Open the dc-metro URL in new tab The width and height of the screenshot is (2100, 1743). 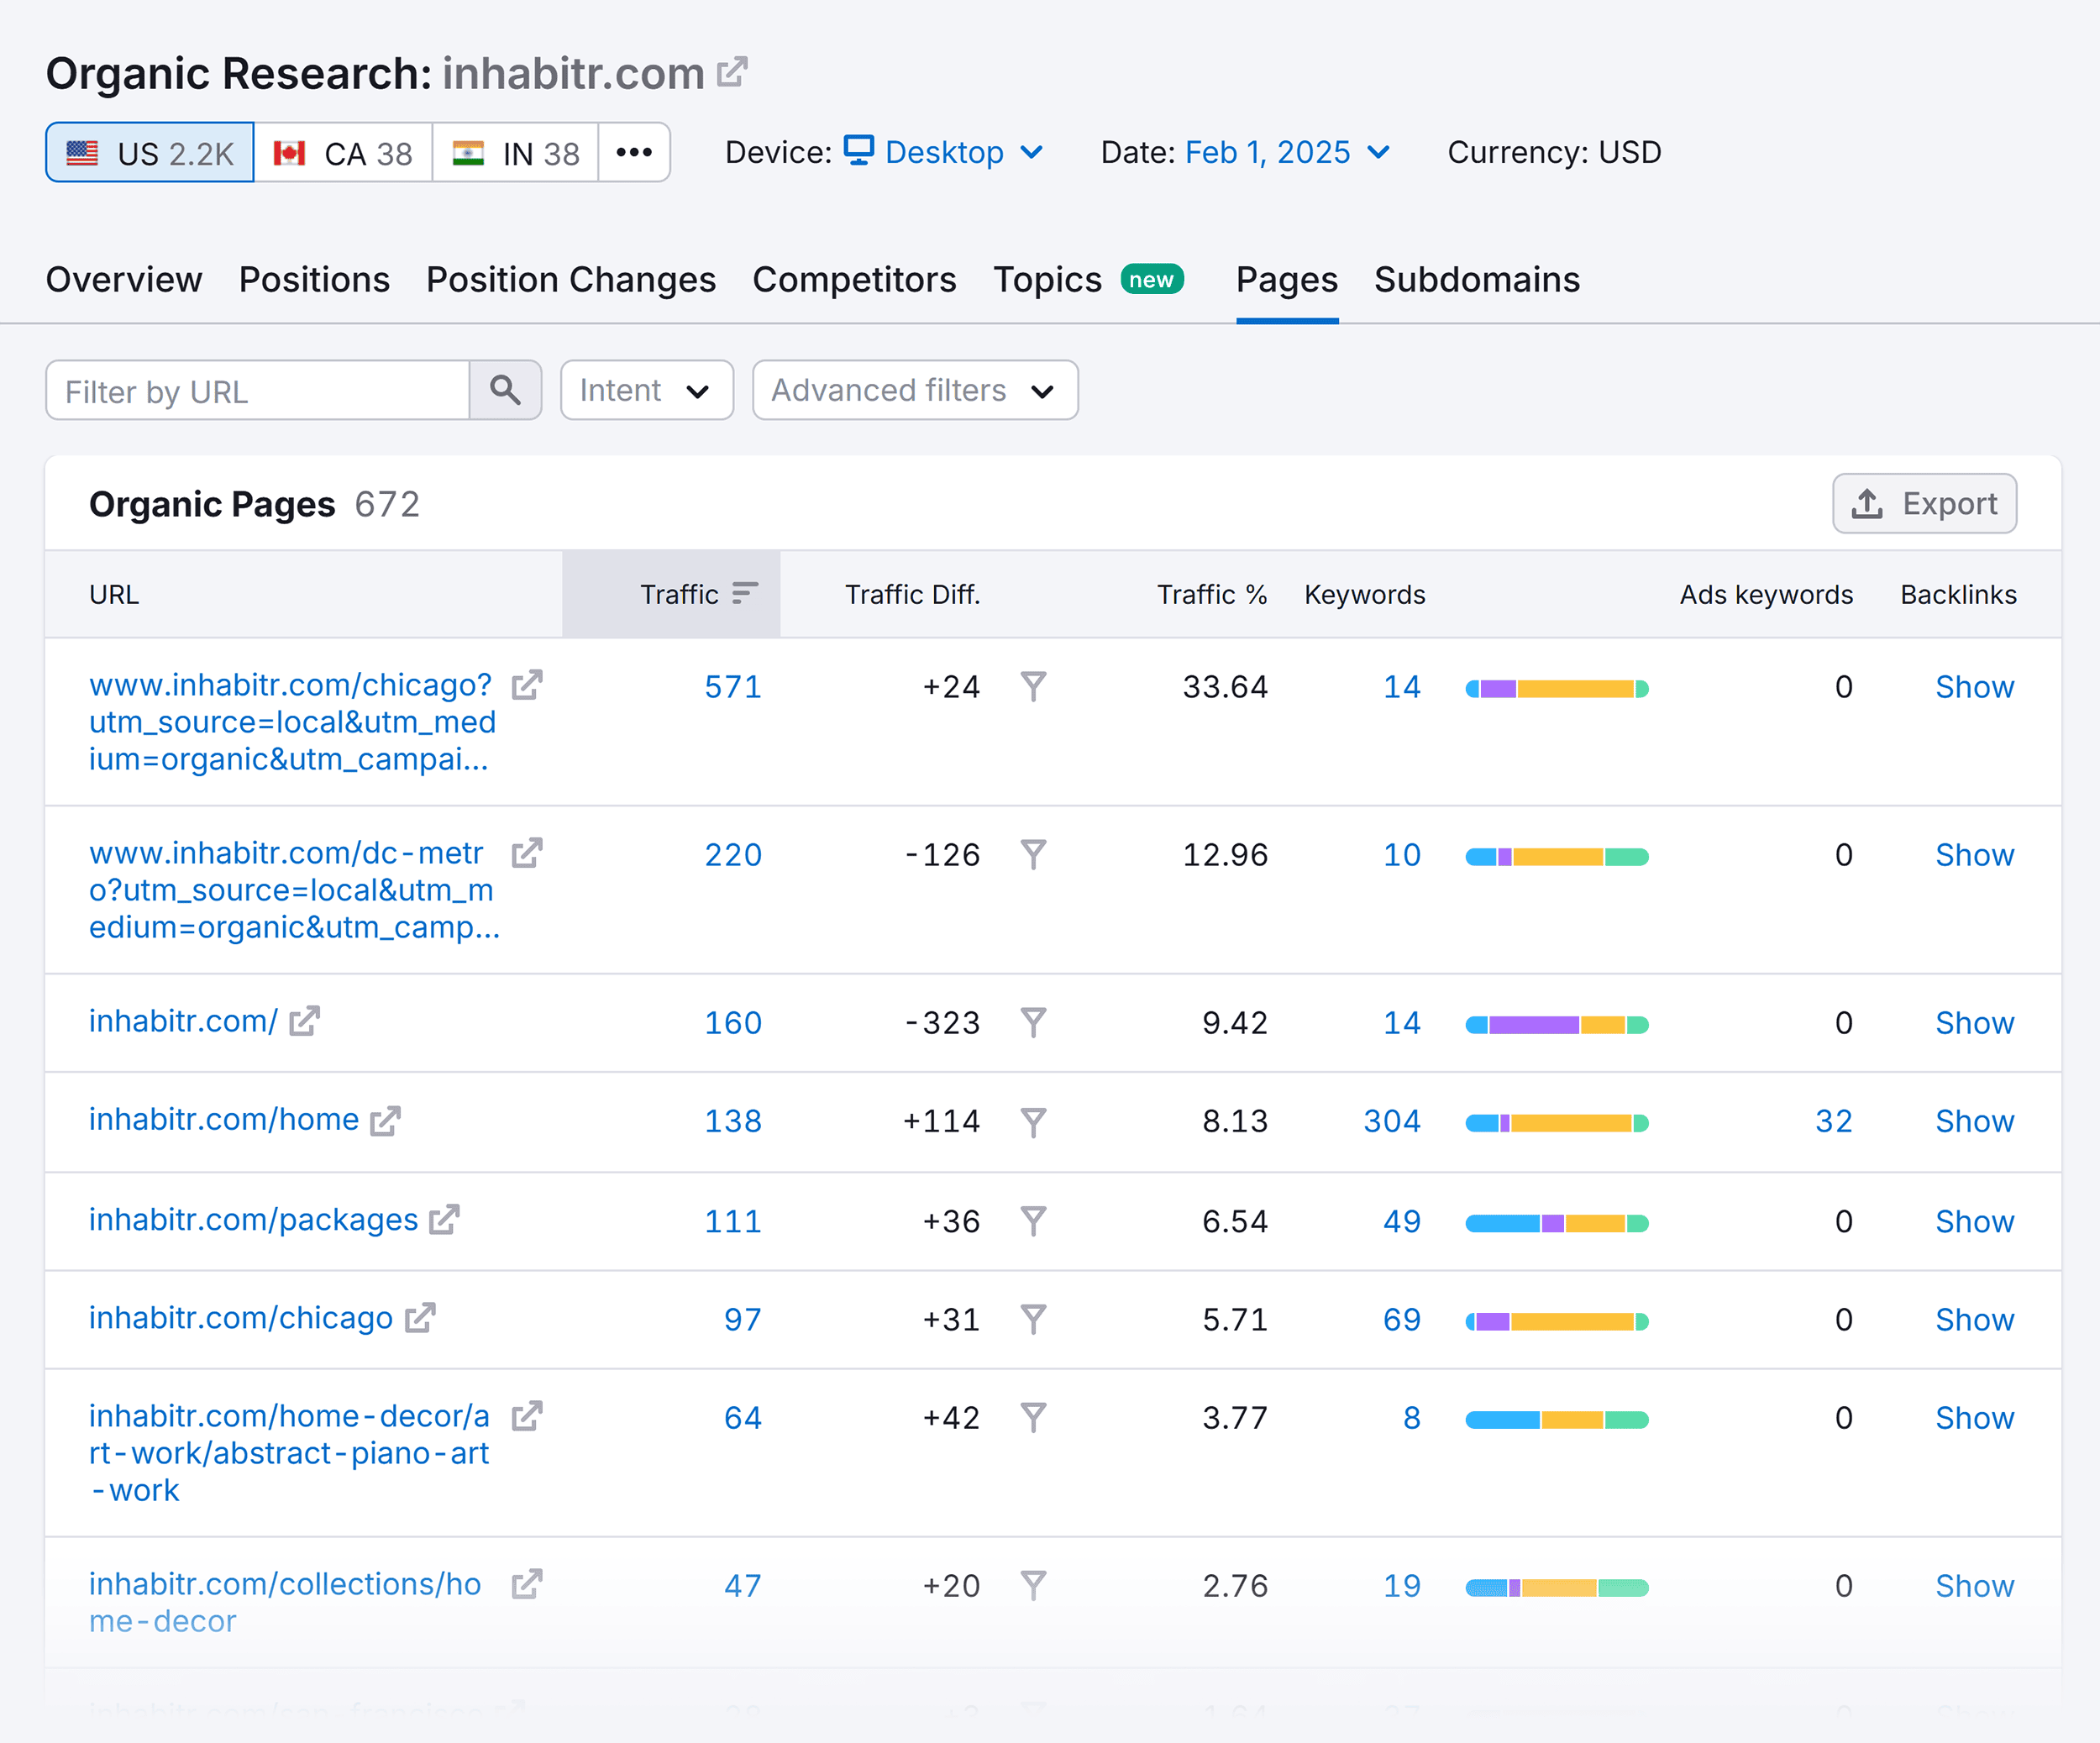pos(527,853)
